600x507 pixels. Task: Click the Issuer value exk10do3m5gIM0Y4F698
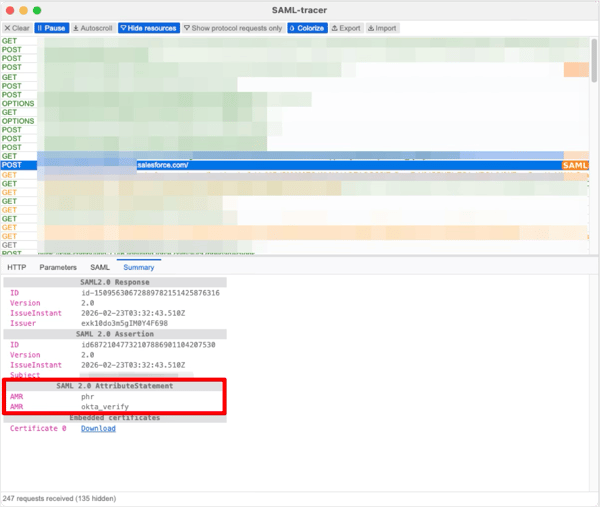coord(124,323)
